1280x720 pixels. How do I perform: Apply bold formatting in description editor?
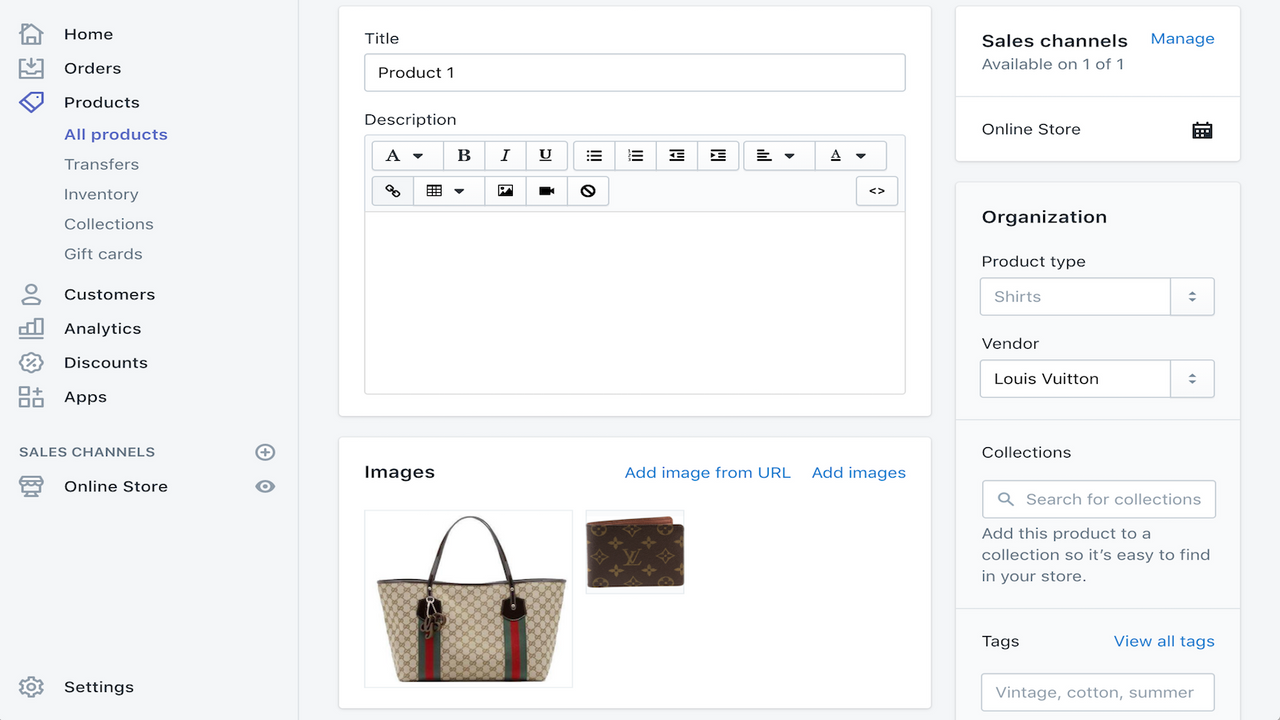click(x=464, y=155)
